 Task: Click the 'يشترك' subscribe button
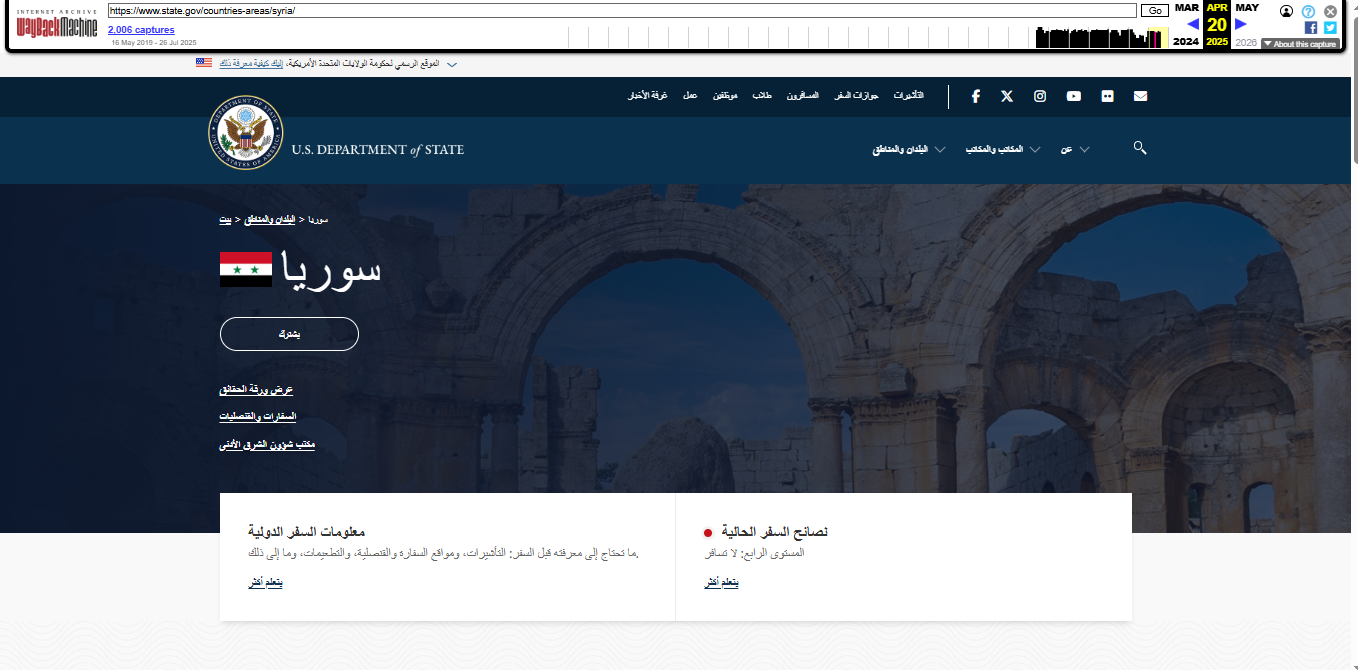coord(289,334)
